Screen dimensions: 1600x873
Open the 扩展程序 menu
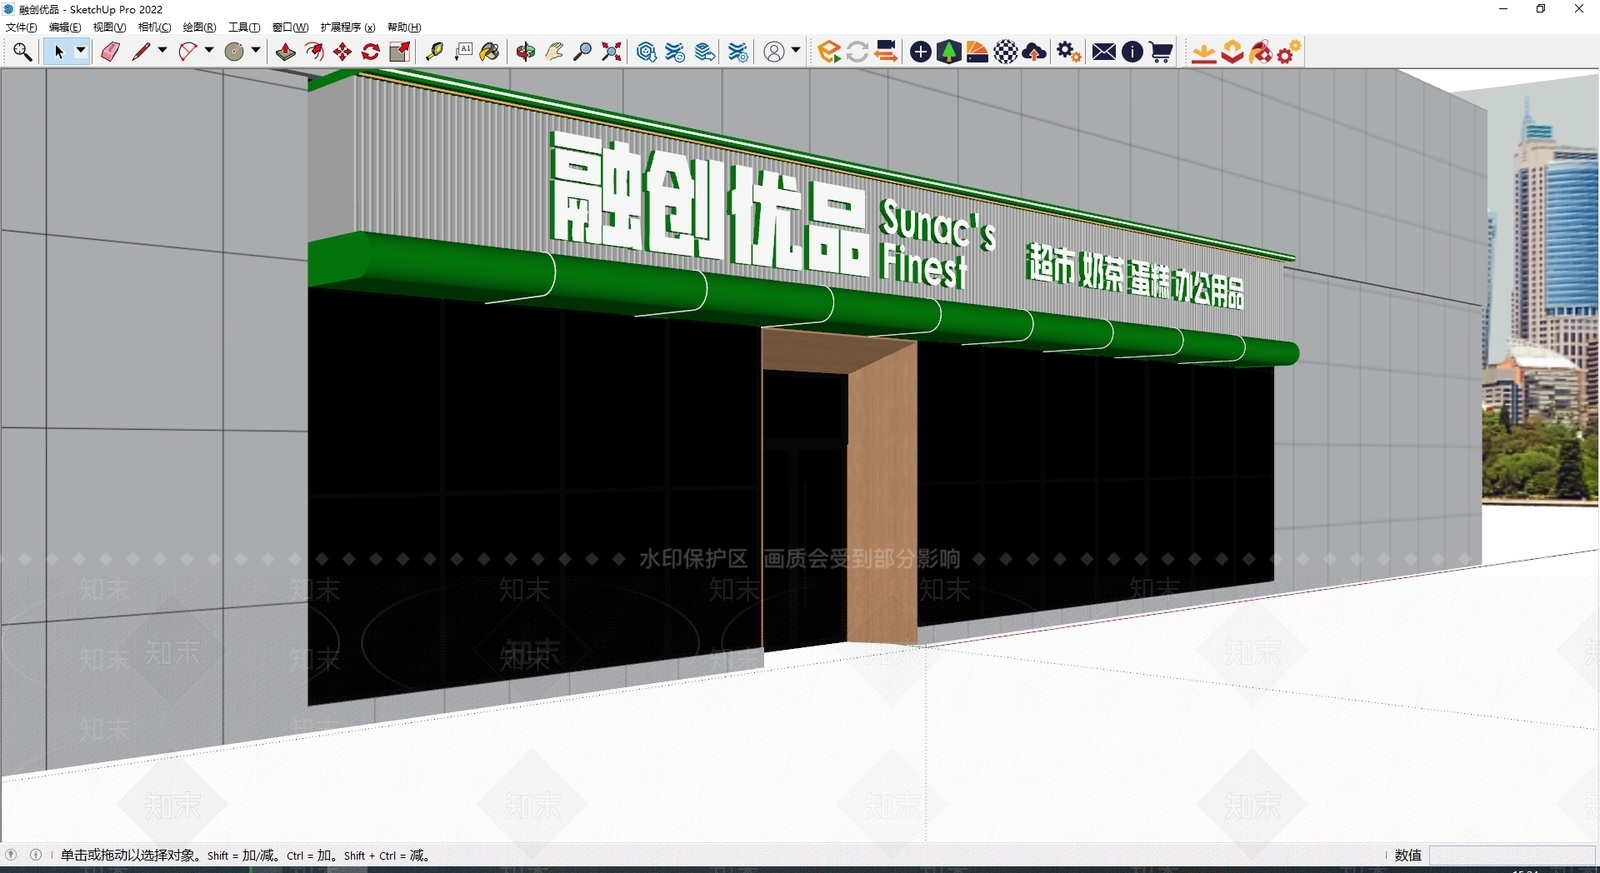pos(348,27)
